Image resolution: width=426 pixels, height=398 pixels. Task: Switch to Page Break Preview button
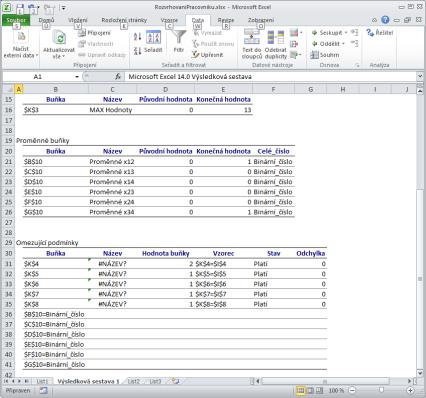coord(319,390)
